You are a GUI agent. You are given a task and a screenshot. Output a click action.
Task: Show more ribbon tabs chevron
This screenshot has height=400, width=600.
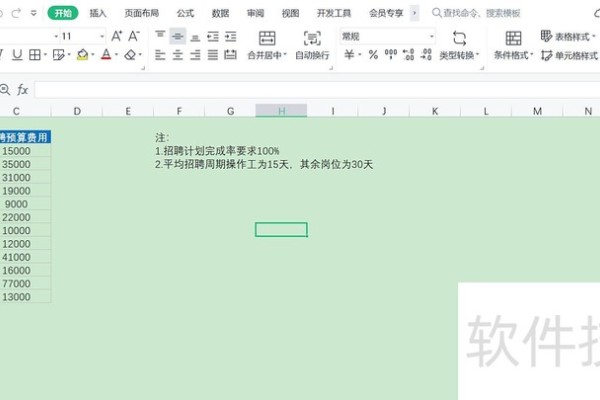coord(414,13)
